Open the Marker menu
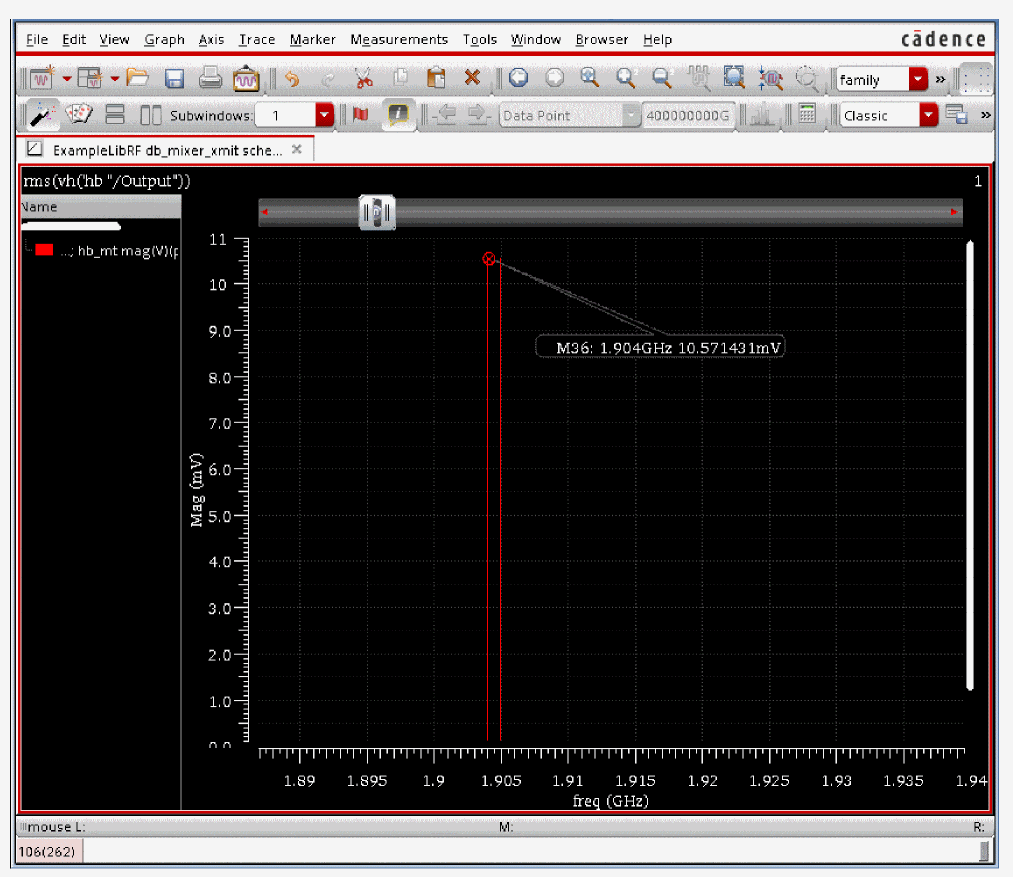 [312, 39]
